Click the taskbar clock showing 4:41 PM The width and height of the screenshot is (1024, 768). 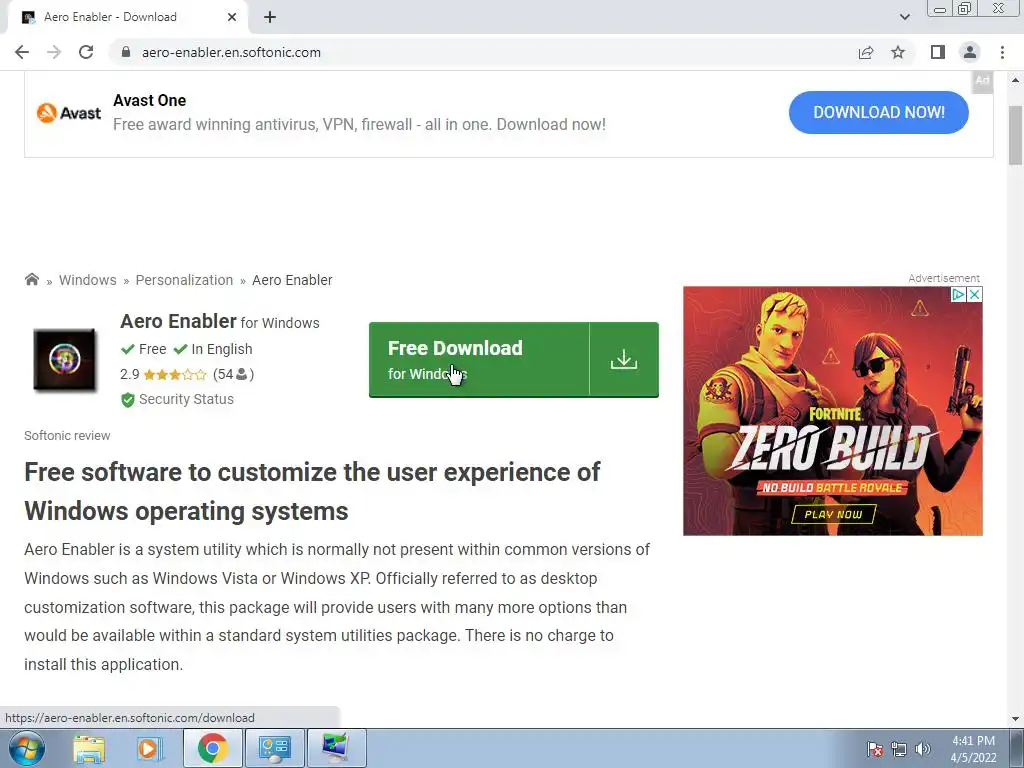coord(973,749)
